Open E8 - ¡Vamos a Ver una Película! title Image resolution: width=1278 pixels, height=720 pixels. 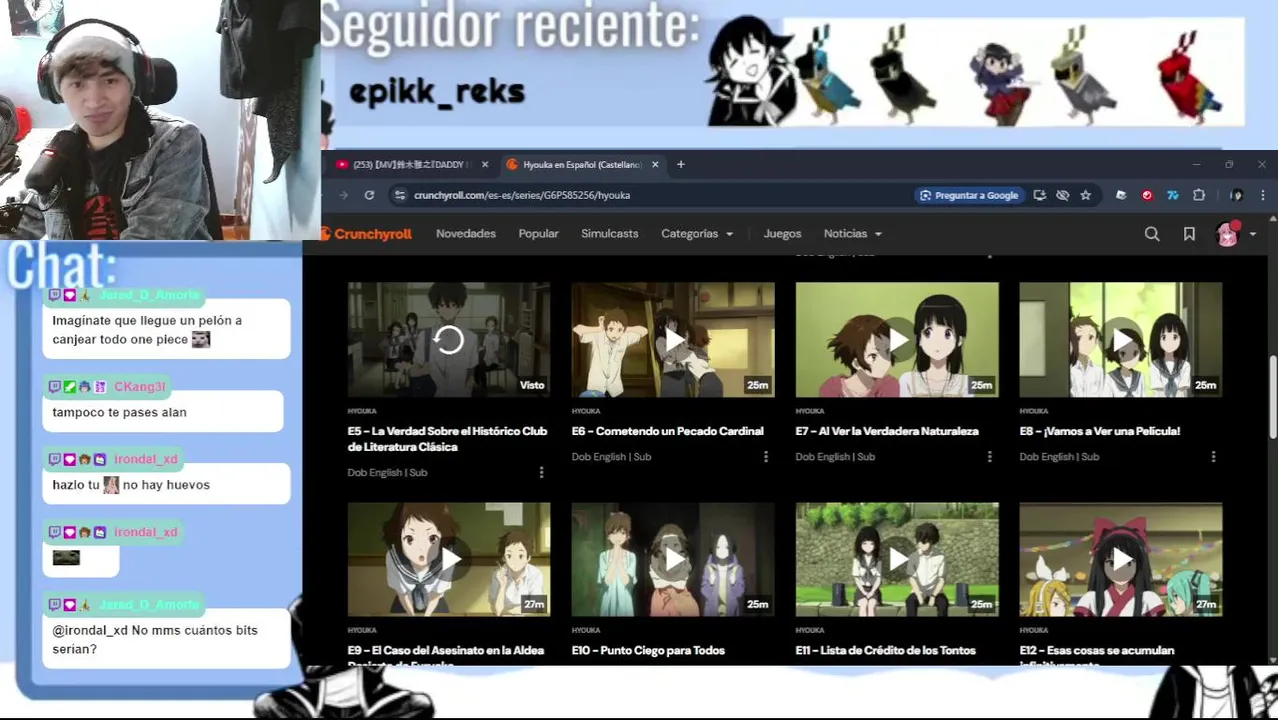1100,431
